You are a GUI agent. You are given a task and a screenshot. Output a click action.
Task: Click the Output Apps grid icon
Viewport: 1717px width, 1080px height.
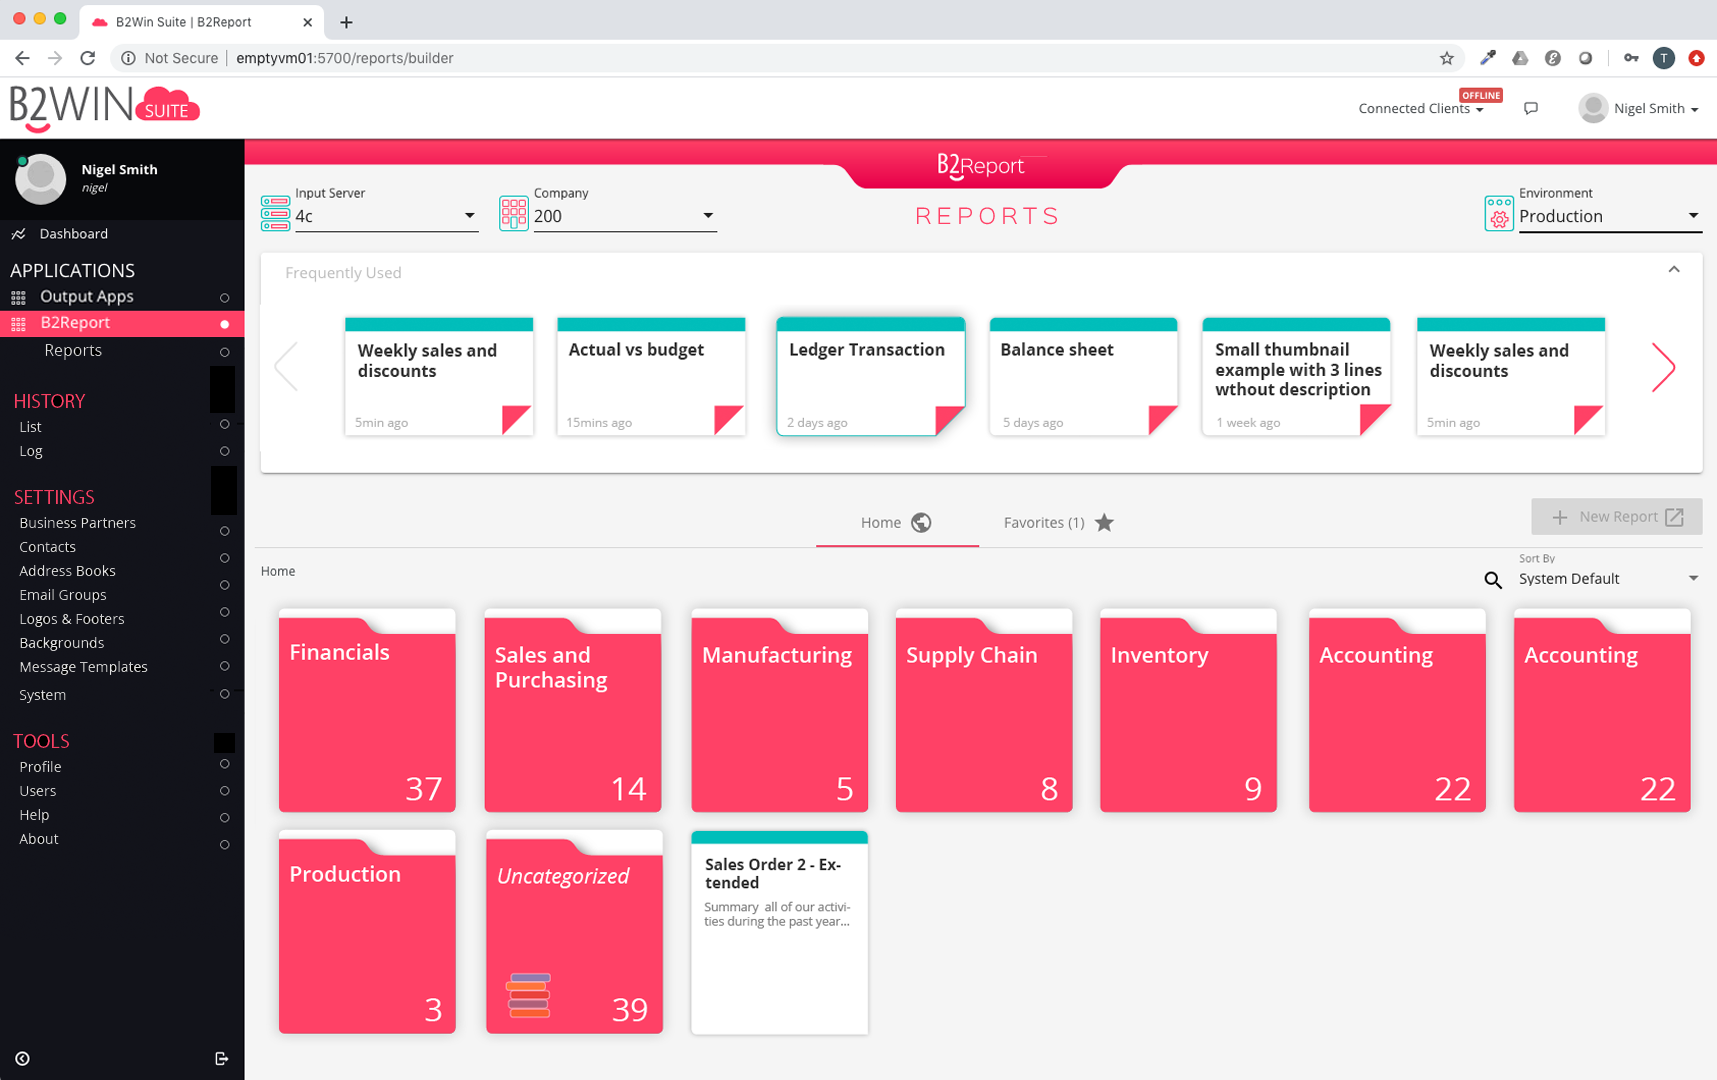(x=18, y=297)
